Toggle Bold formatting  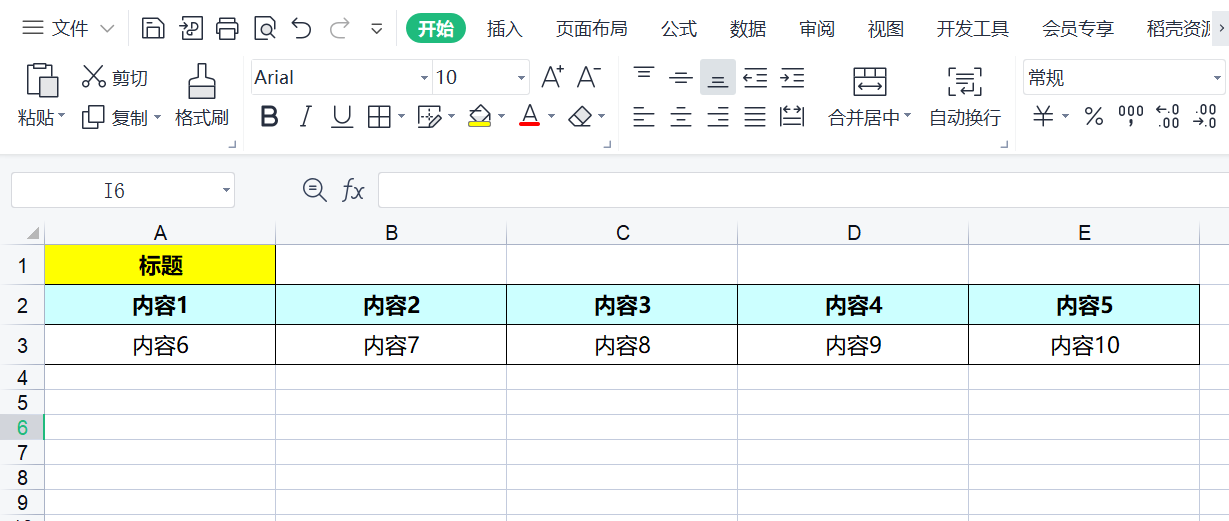click(268, 118)
